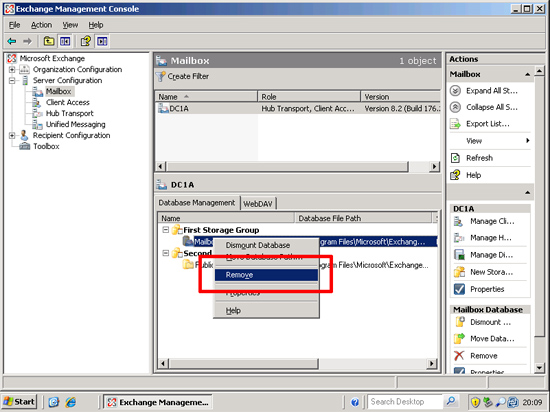The height and width of the screenshot is (412, 550).
Task: Collapse Server Configuration node
Action: point(12,80)
